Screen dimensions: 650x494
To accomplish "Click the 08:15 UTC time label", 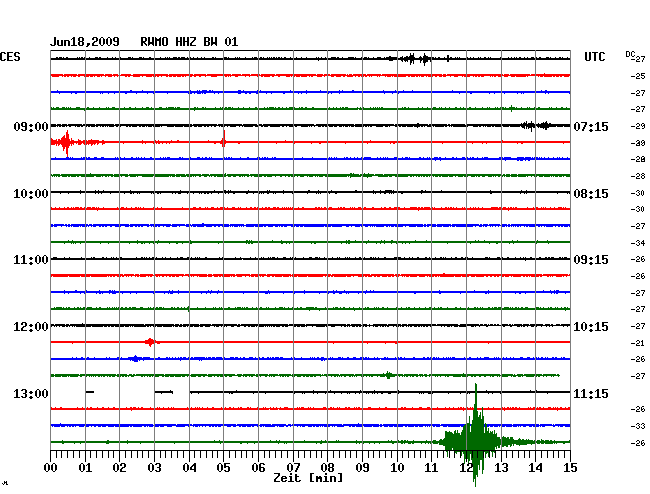I will 591,194.
